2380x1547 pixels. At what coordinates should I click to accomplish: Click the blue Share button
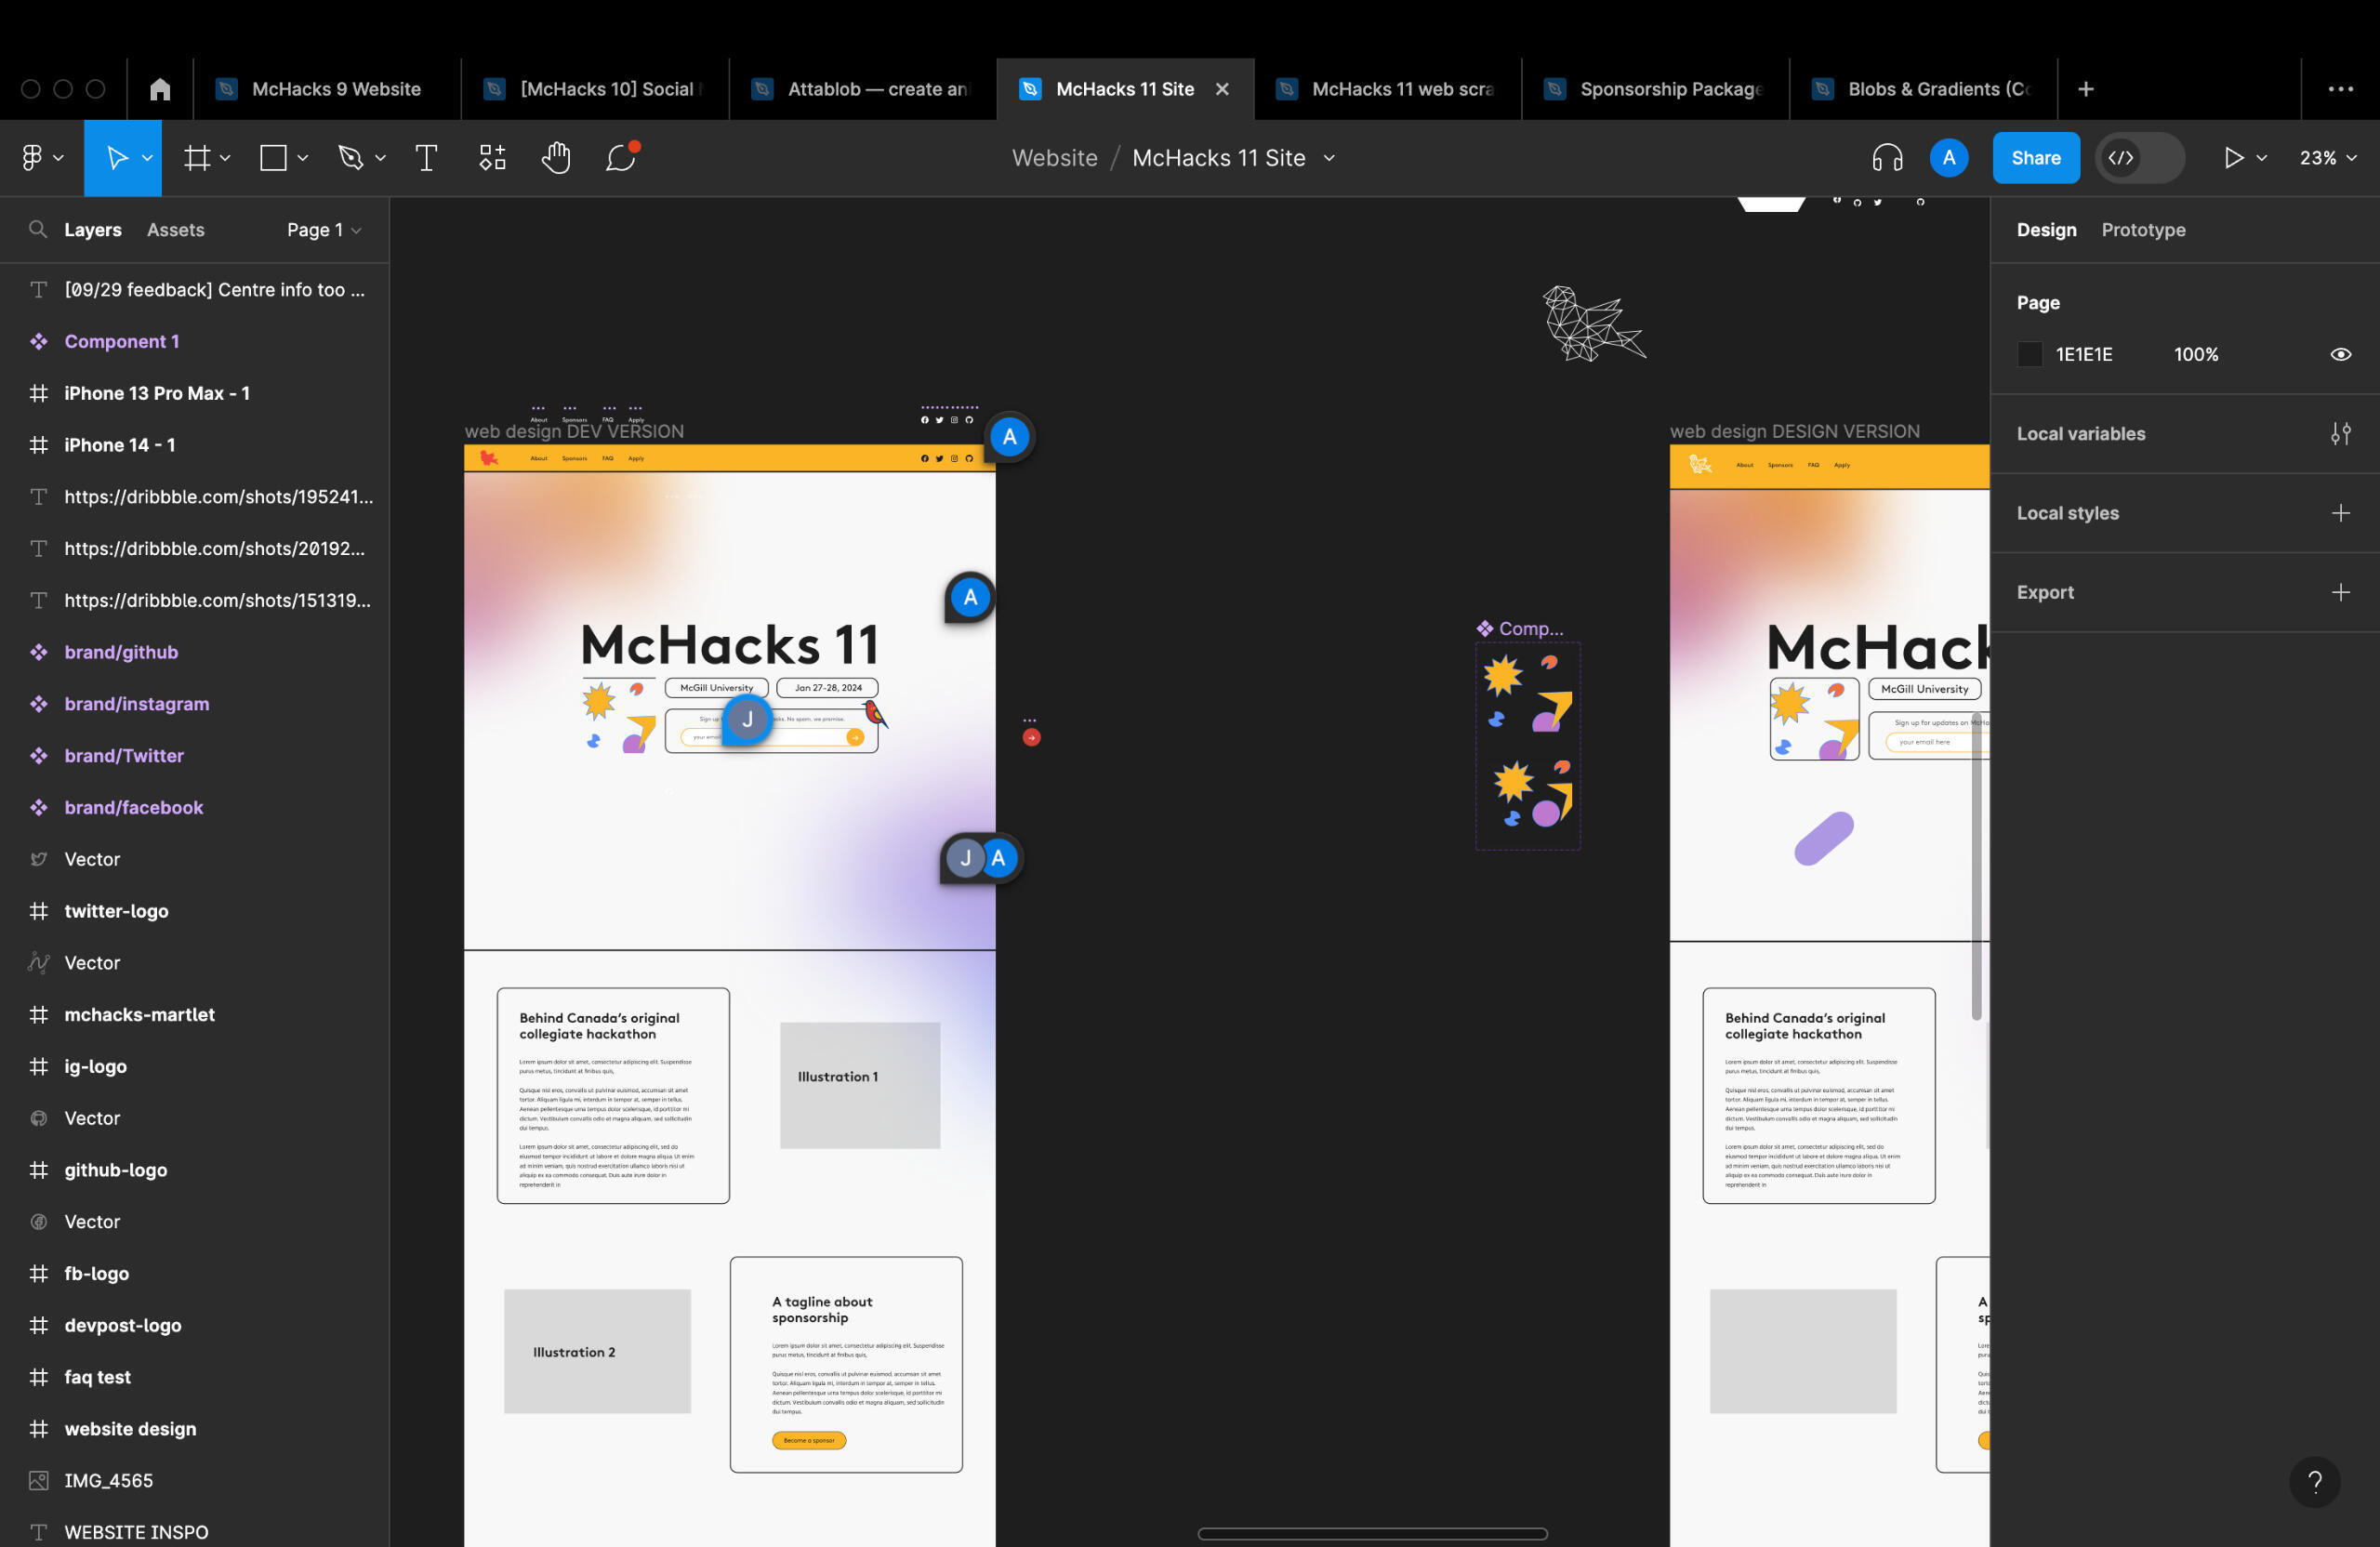point(2035,158)
